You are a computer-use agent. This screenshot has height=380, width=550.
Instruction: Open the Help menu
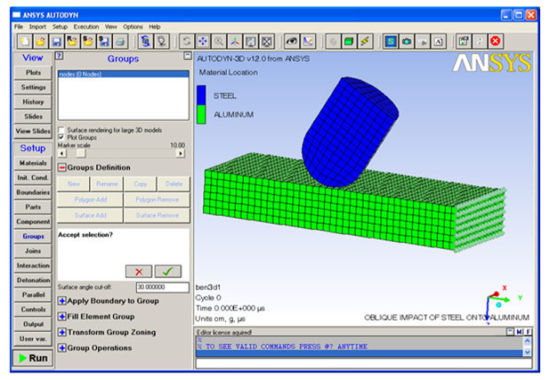click(154, 27)
